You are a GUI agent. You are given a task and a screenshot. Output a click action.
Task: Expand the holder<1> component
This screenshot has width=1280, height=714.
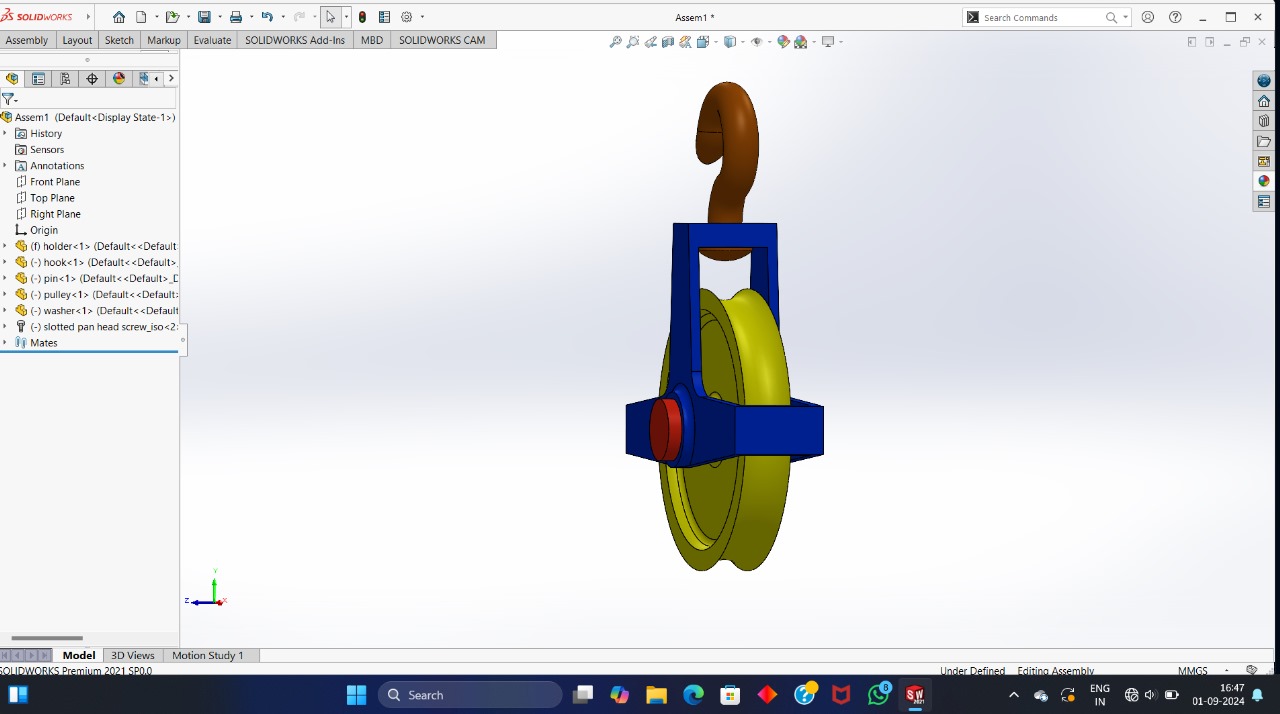(x=5, y=246)
